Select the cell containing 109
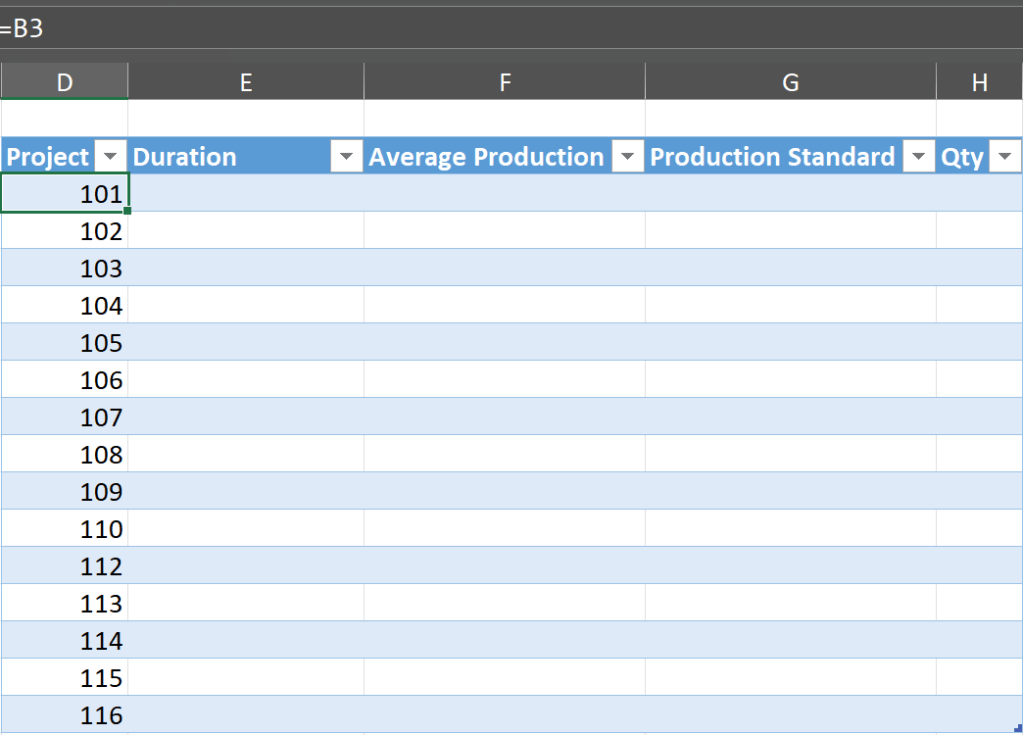The height and width of the screenshot is (735, 1023). click(65, 490)
